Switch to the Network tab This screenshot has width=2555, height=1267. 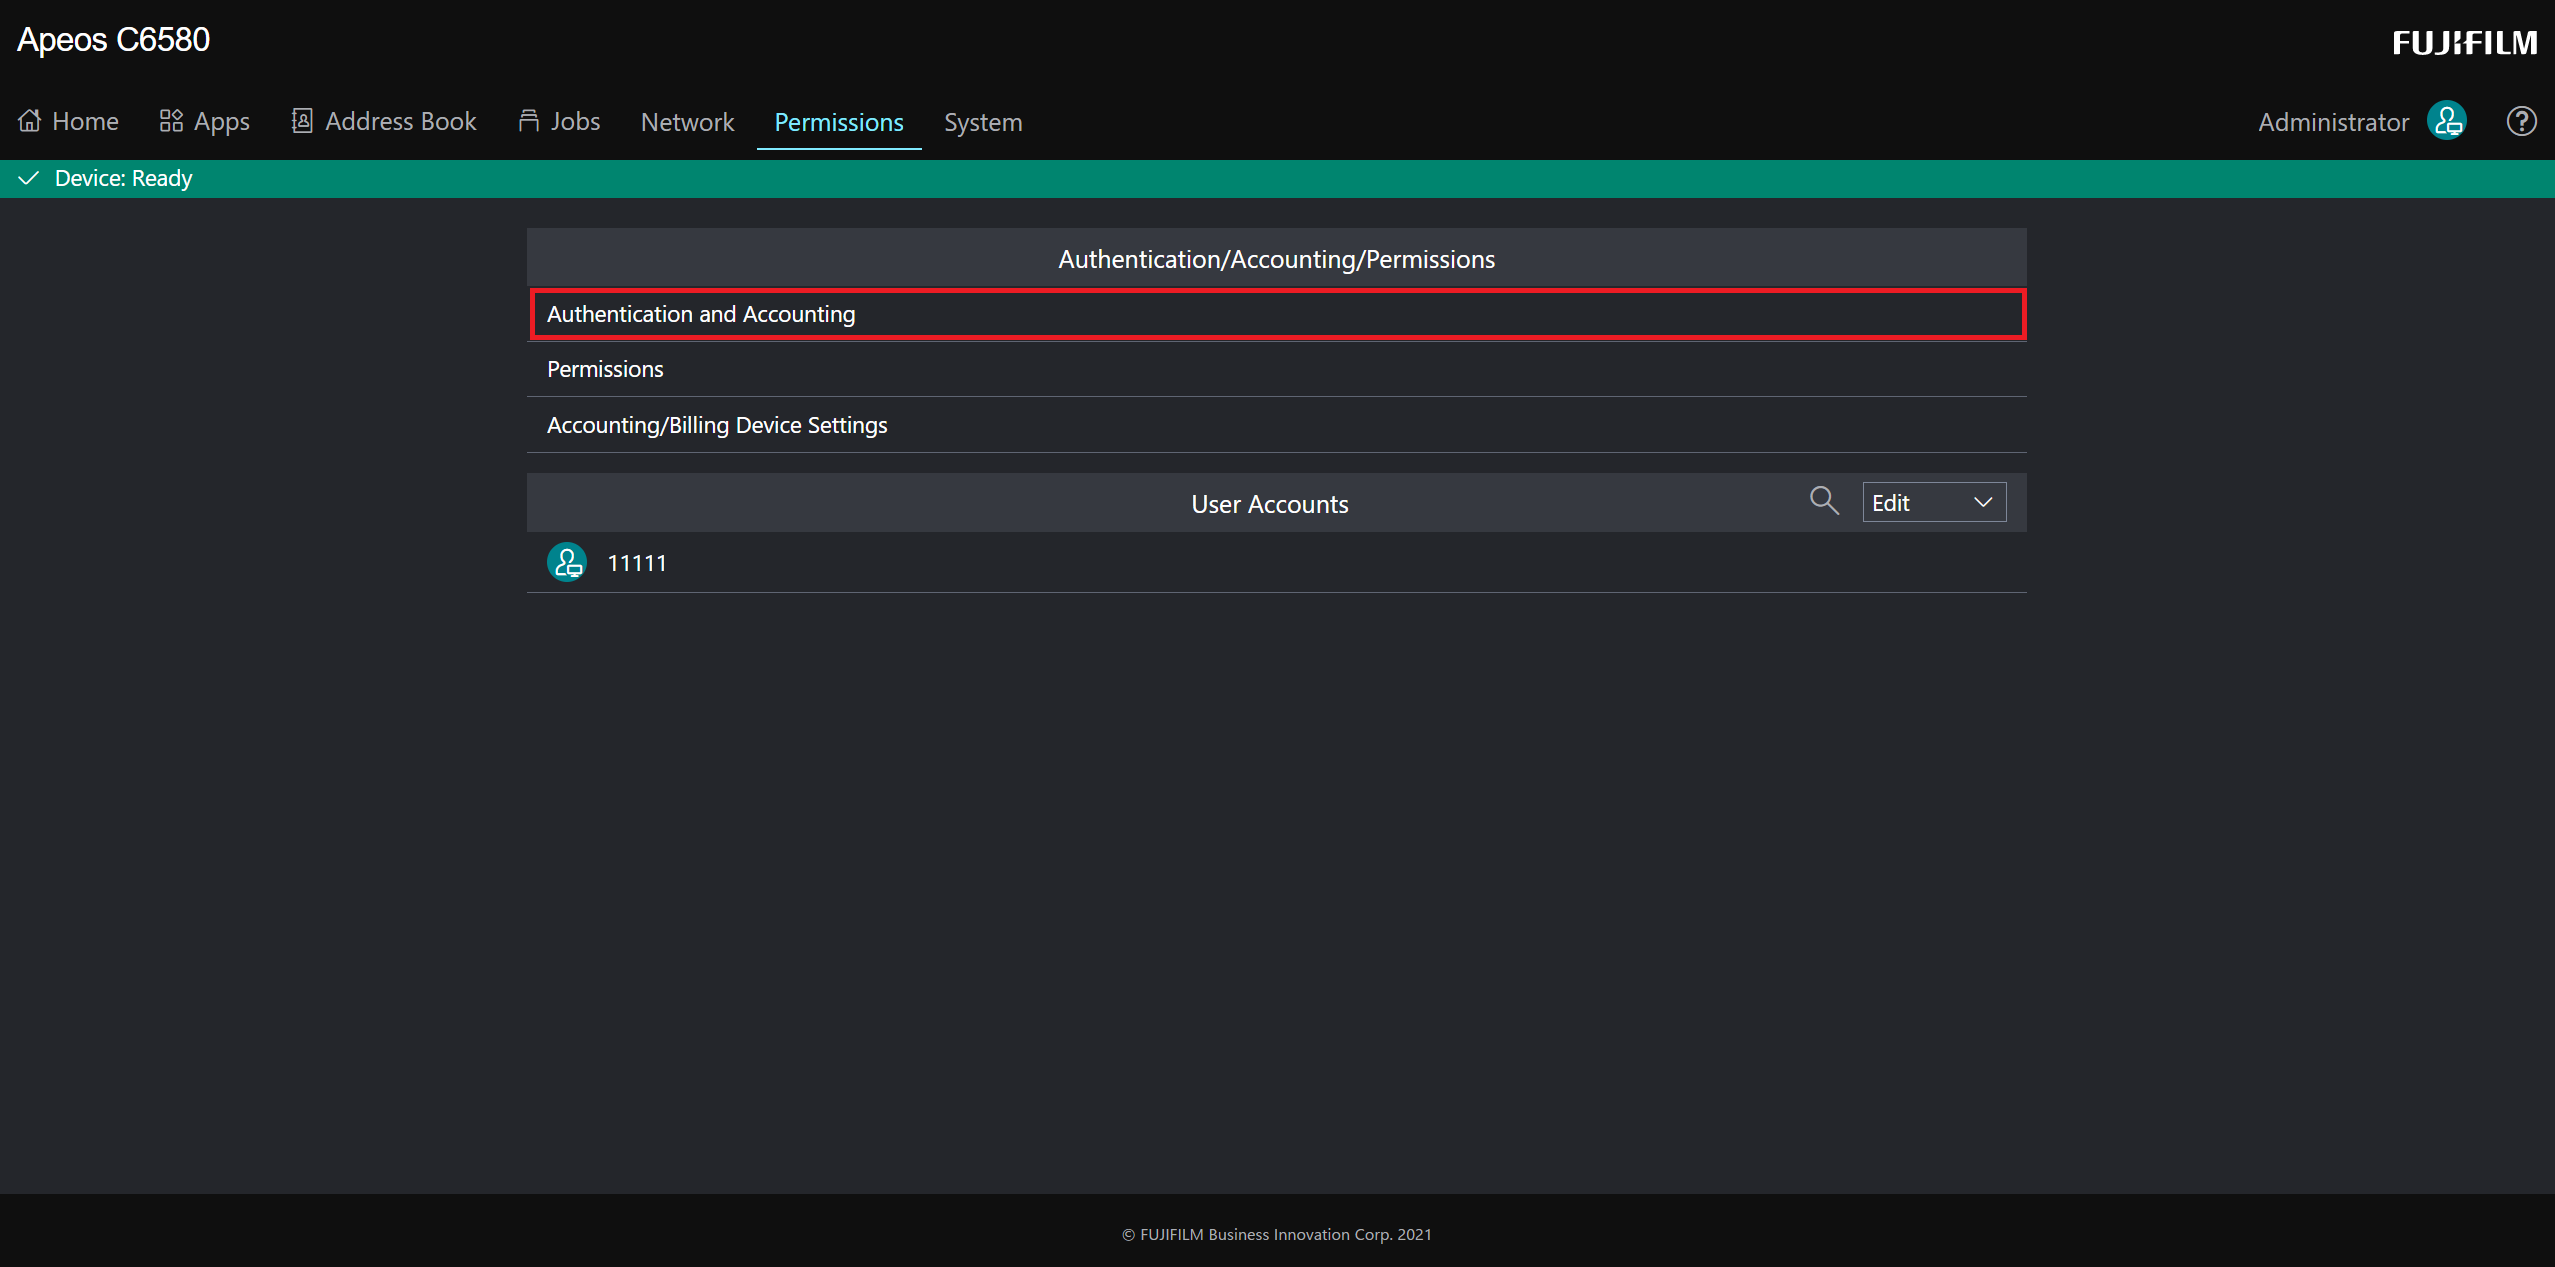click(x=687, y=122)
